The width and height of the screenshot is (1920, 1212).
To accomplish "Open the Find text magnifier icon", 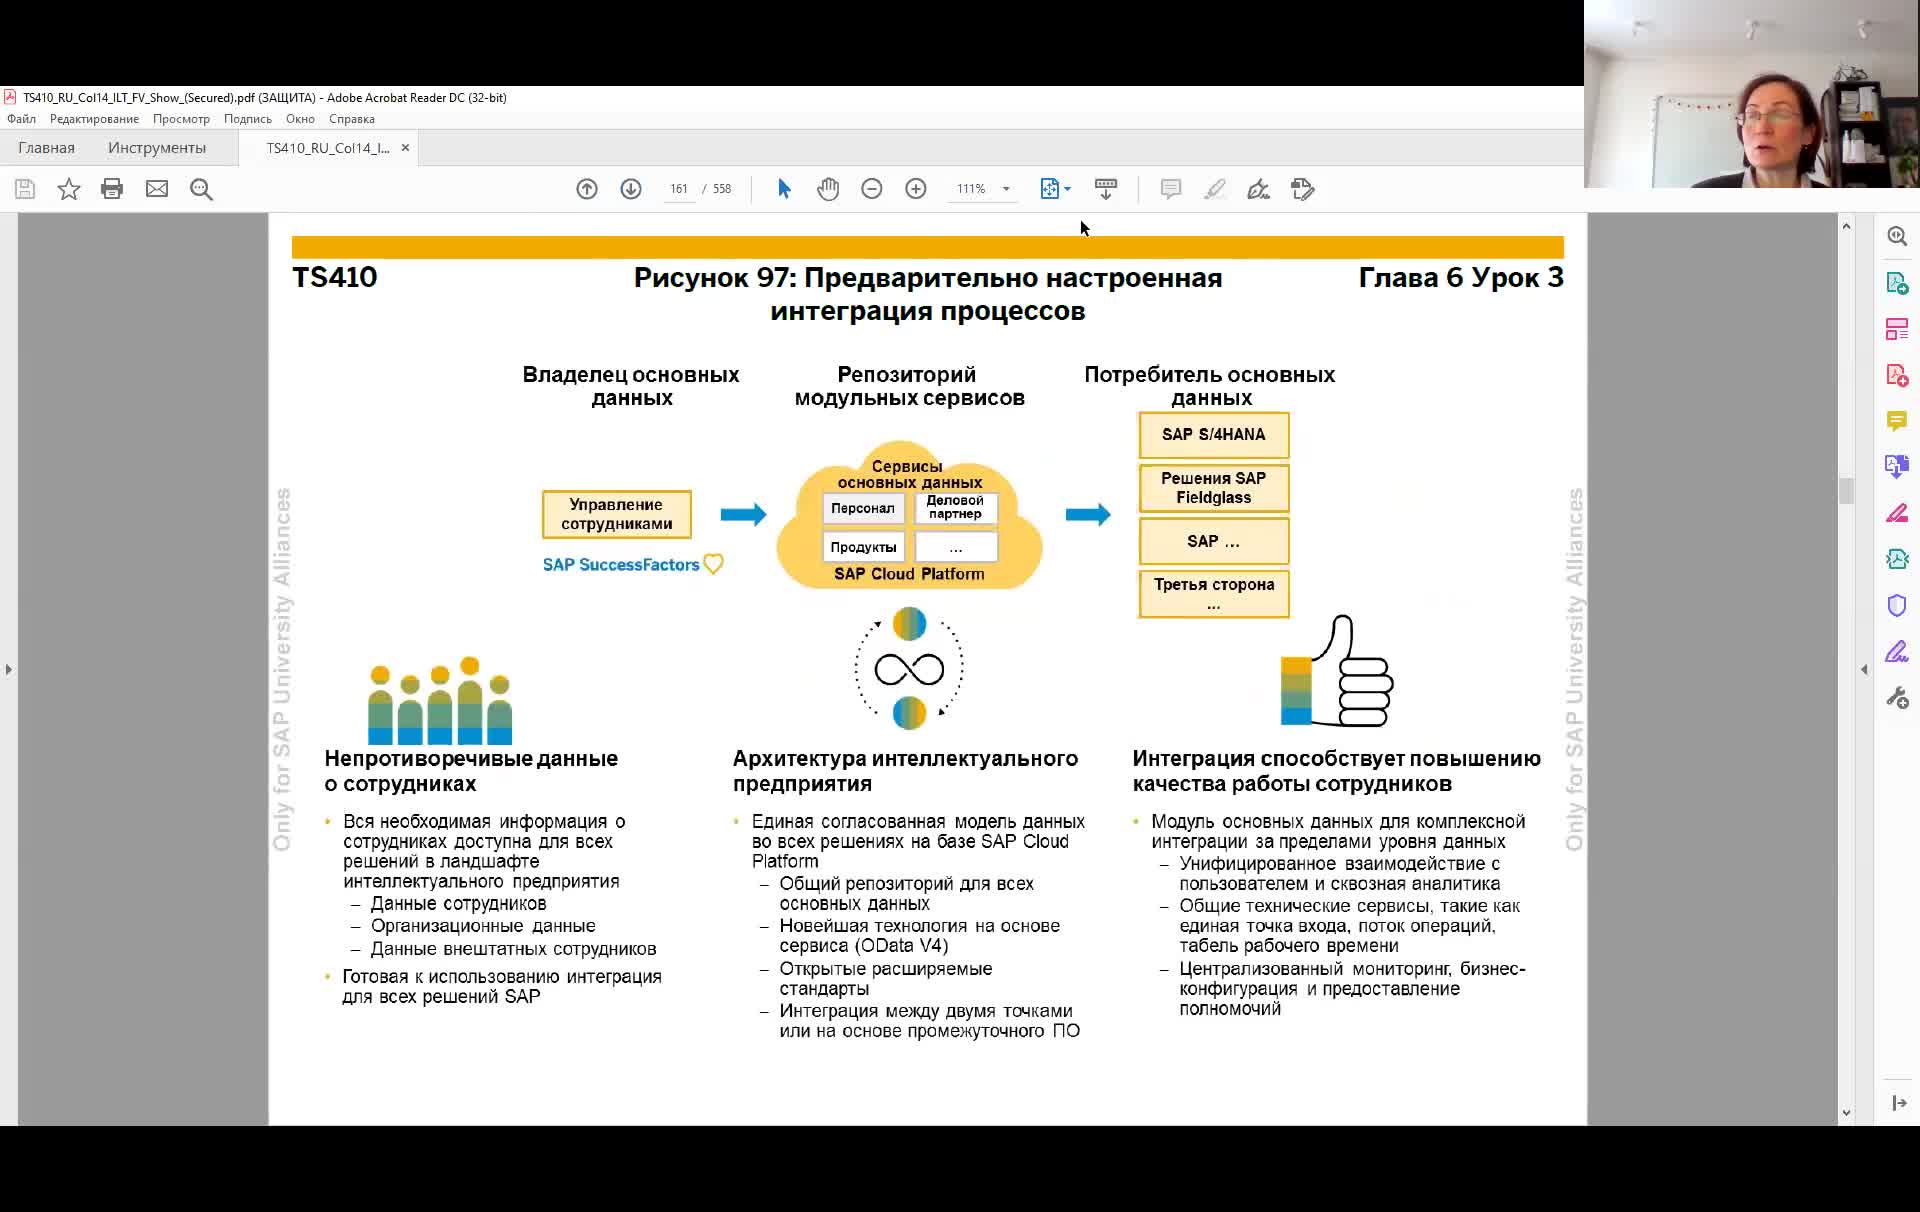I will (x=201, y=189).
